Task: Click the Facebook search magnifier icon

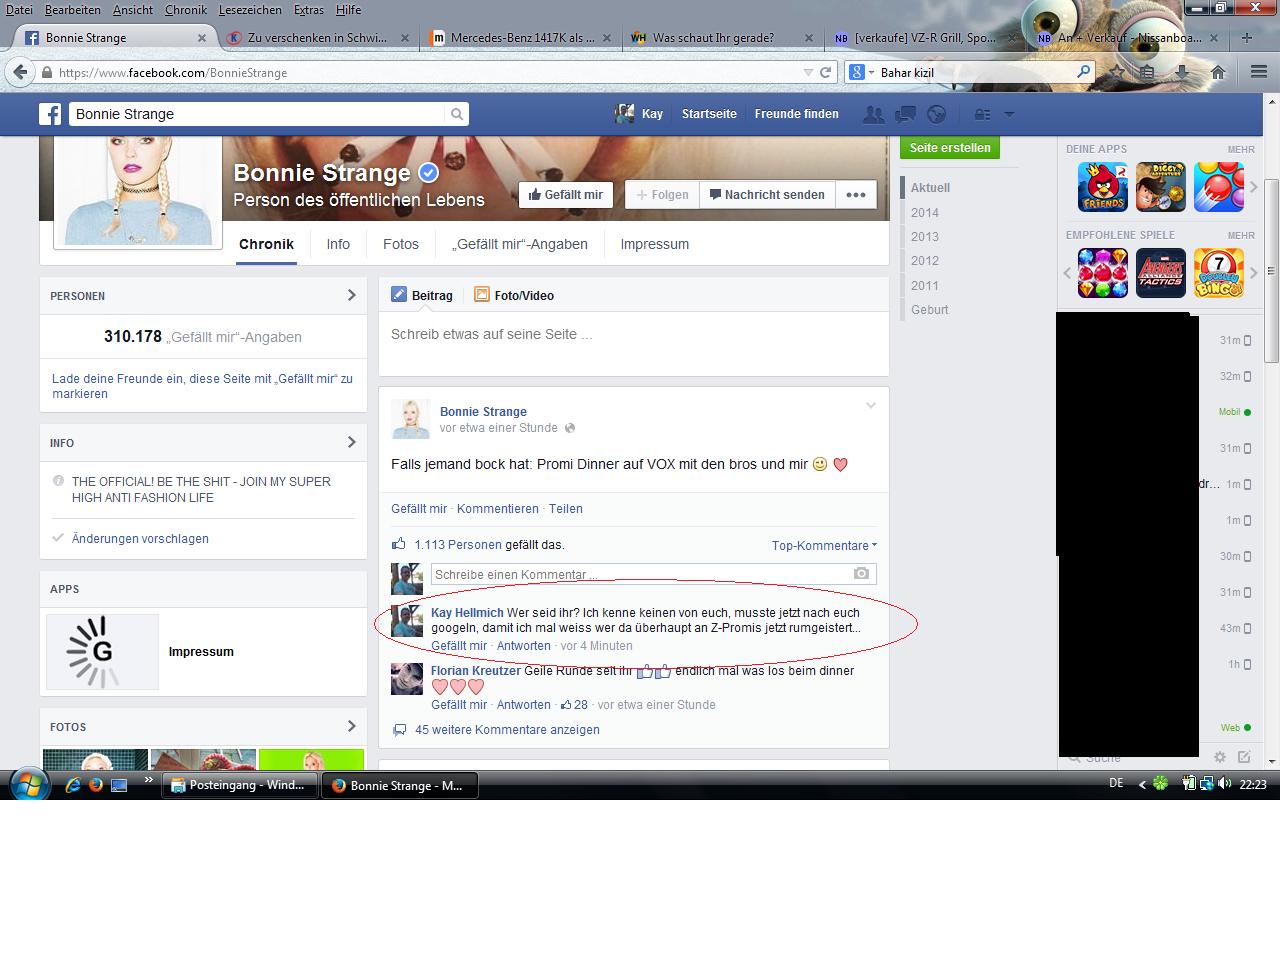Action: coord(457,114)
